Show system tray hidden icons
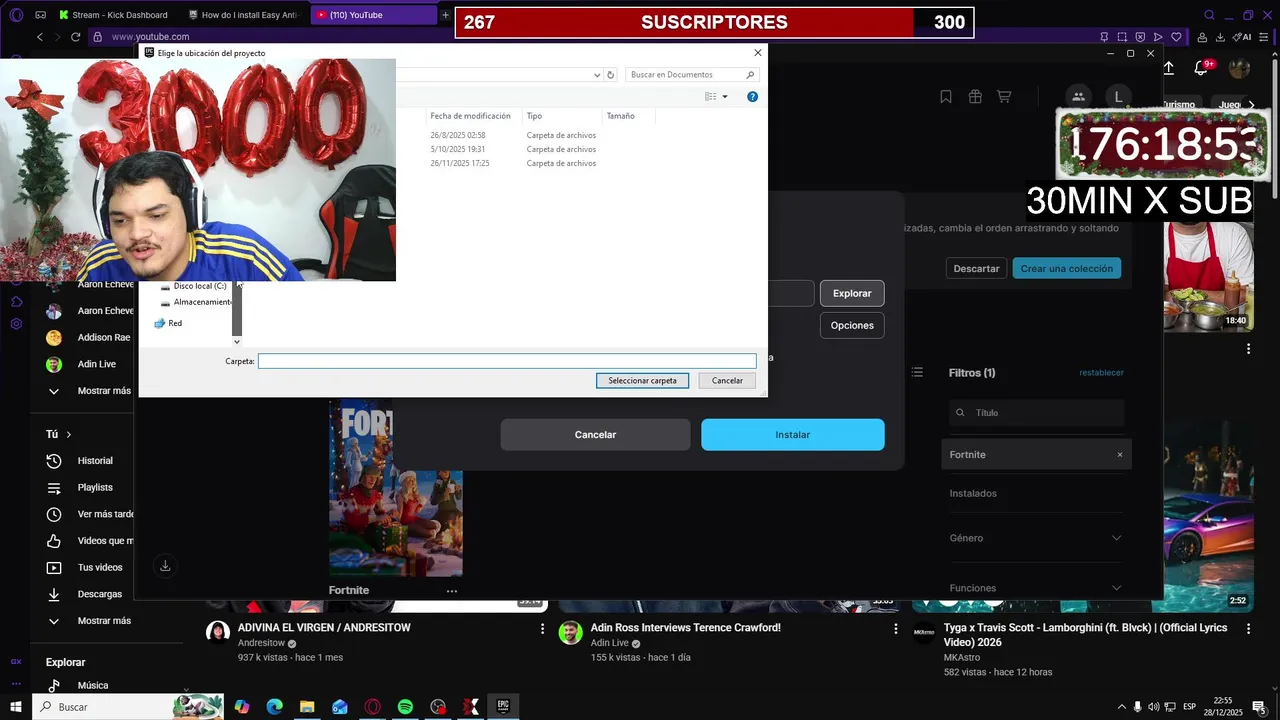Image resolution: width=1280 pixels, height=720 pixels. pyautogui.click(x=1121, y=707)
